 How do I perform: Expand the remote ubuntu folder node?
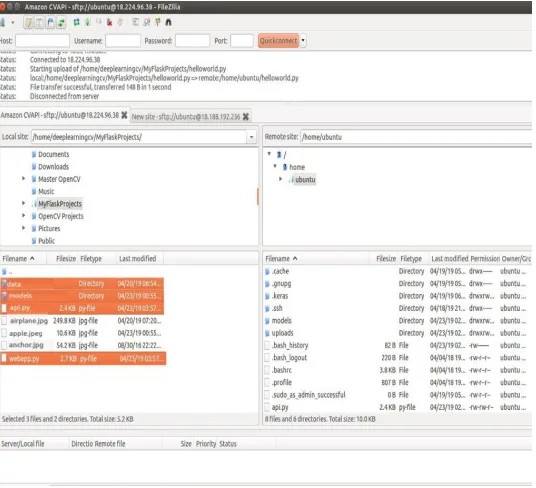281,179
